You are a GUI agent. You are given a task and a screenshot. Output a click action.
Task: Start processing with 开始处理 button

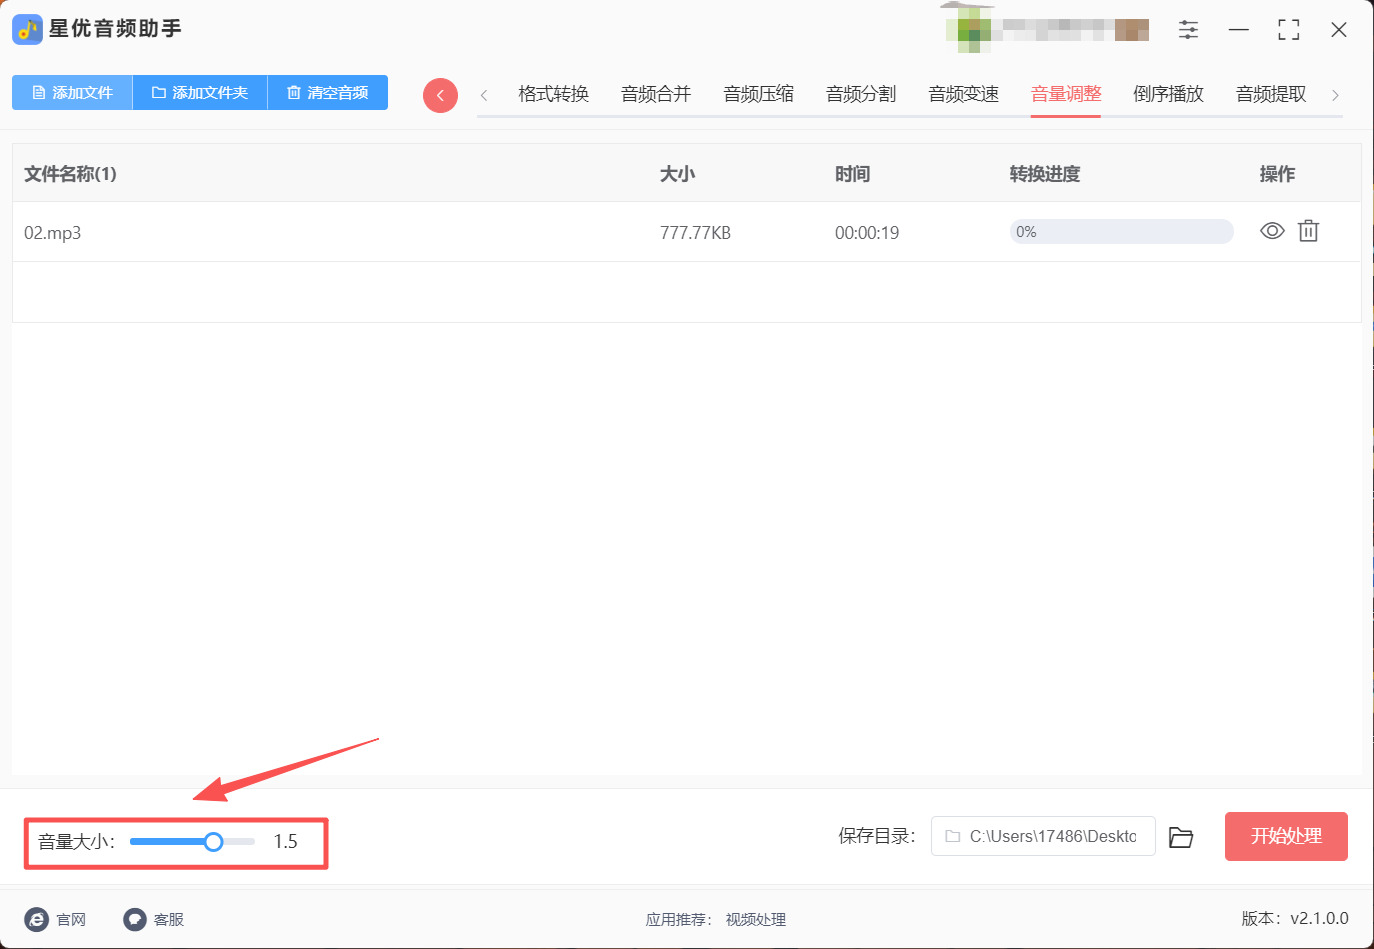pos(1286,836)
